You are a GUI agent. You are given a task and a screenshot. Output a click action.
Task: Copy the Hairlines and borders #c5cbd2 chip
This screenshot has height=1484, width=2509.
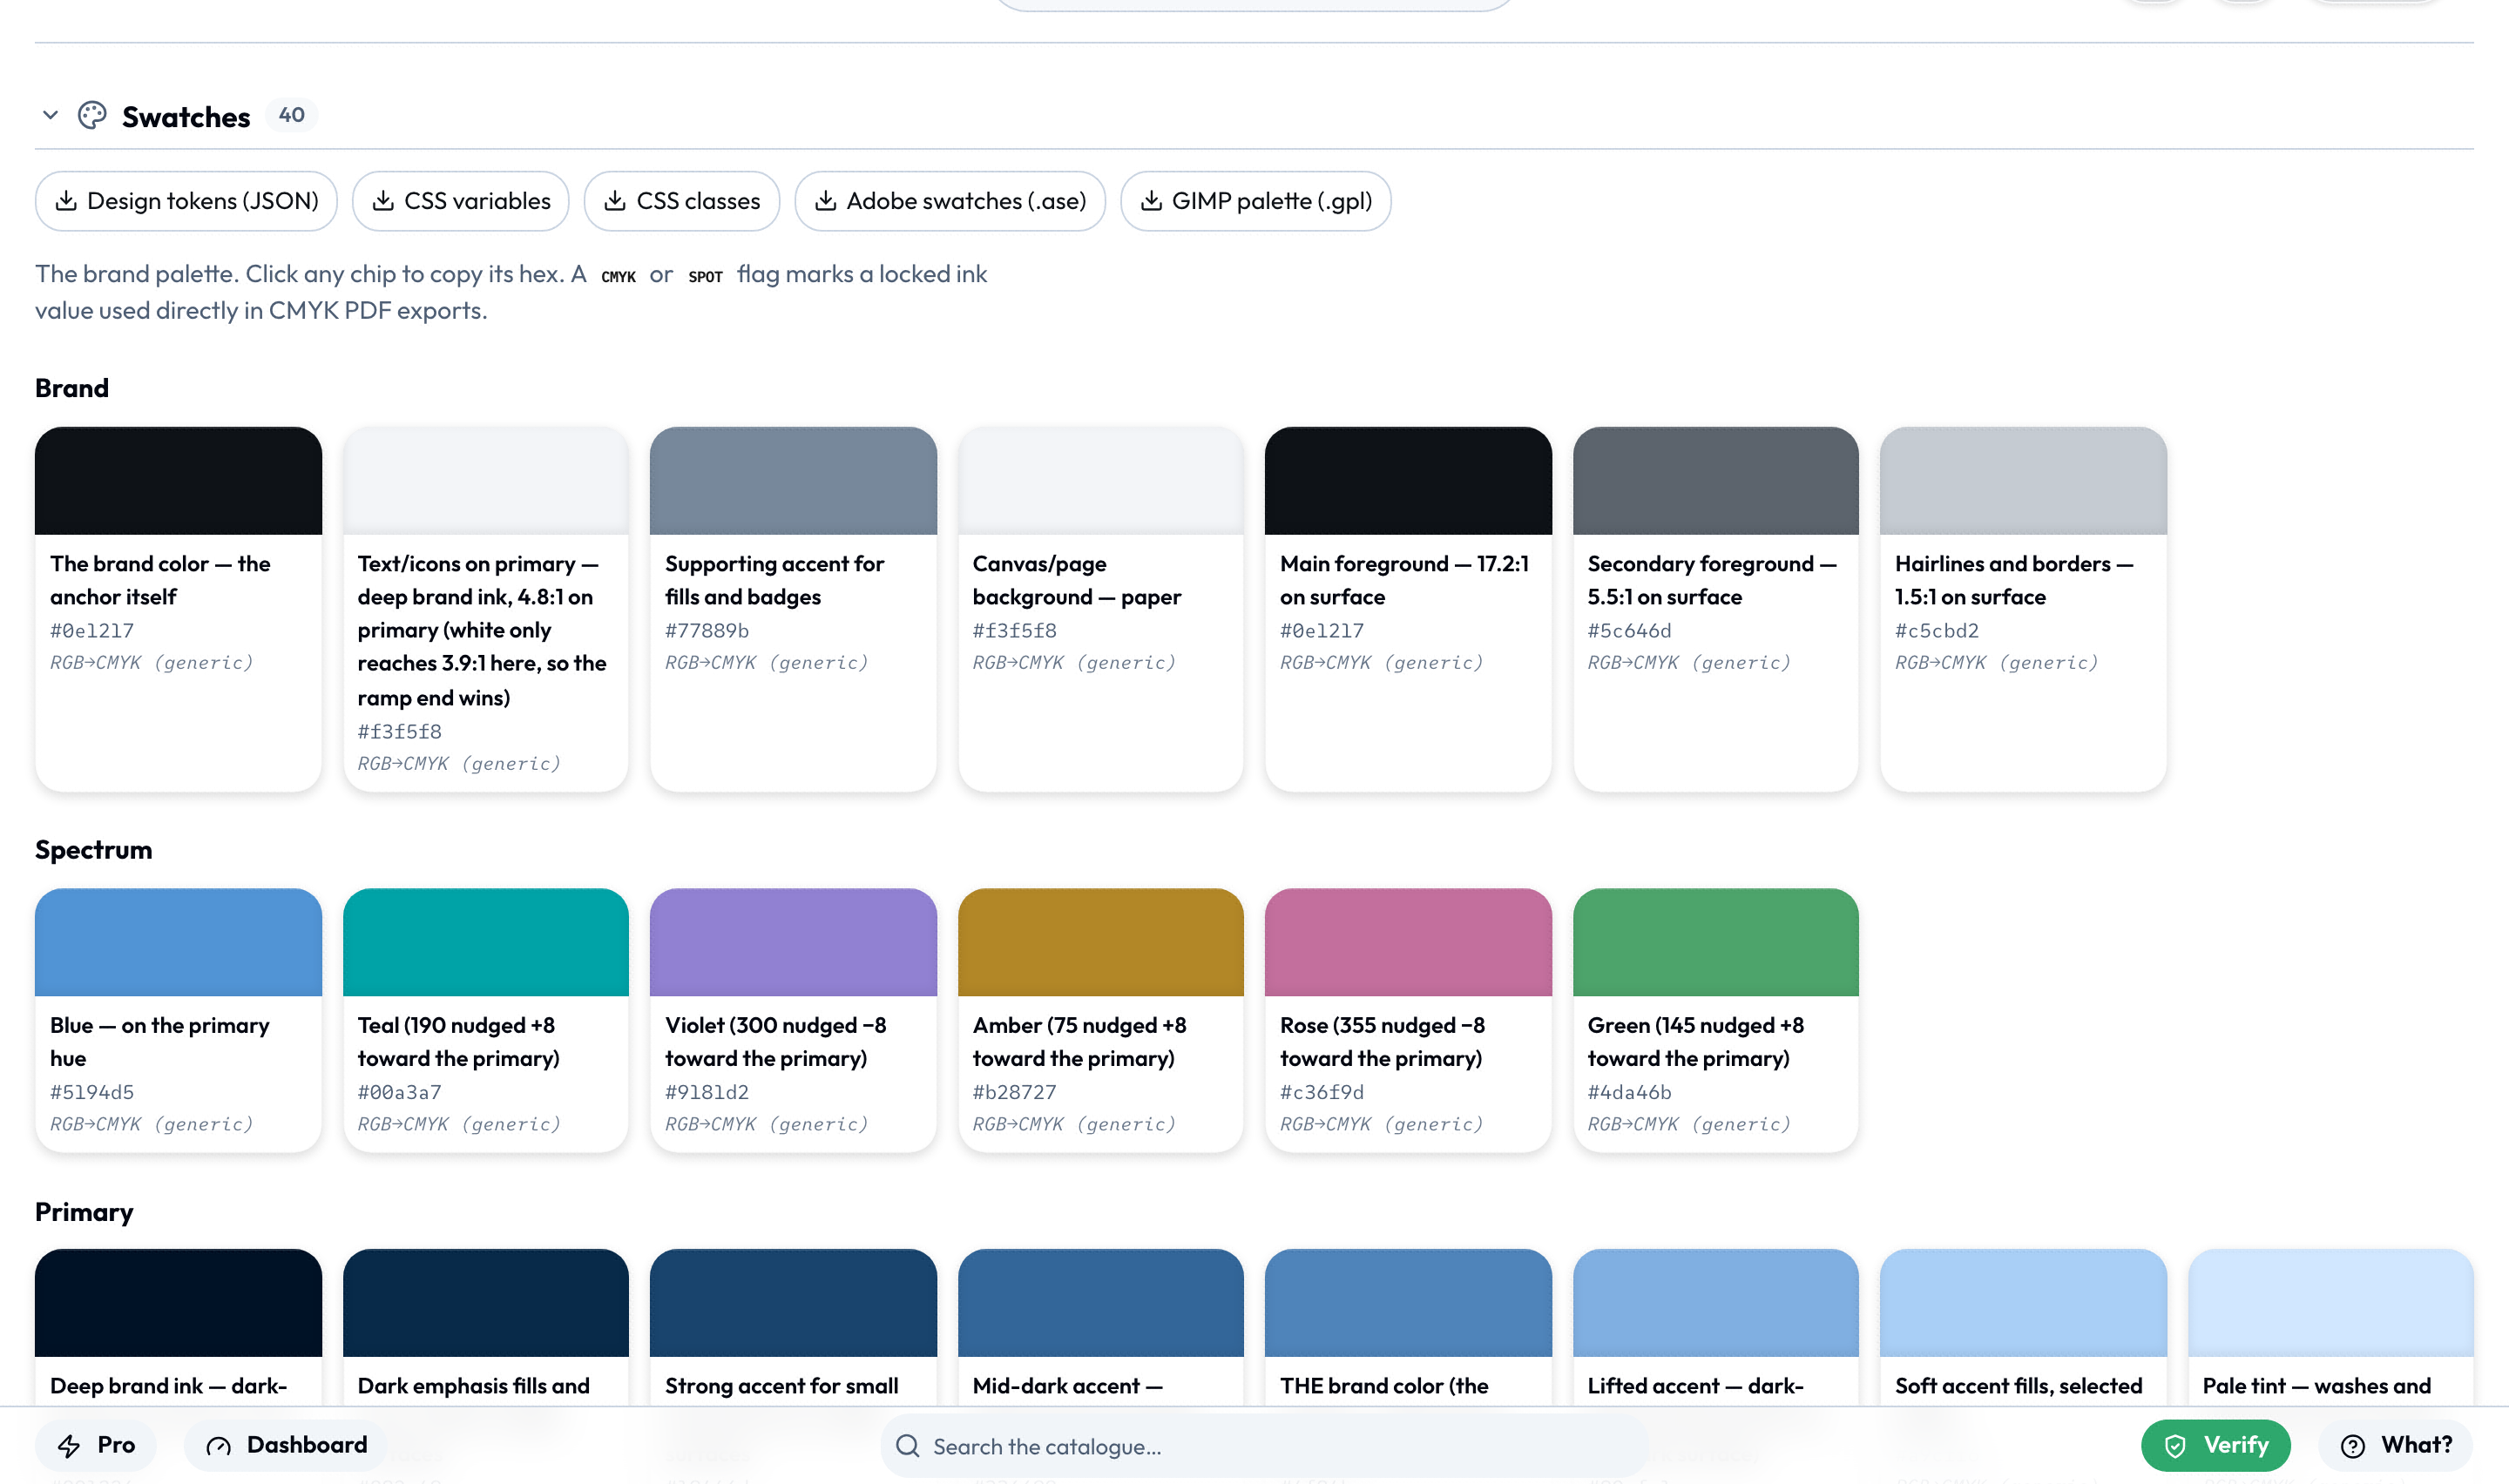tap(2023, 609)
